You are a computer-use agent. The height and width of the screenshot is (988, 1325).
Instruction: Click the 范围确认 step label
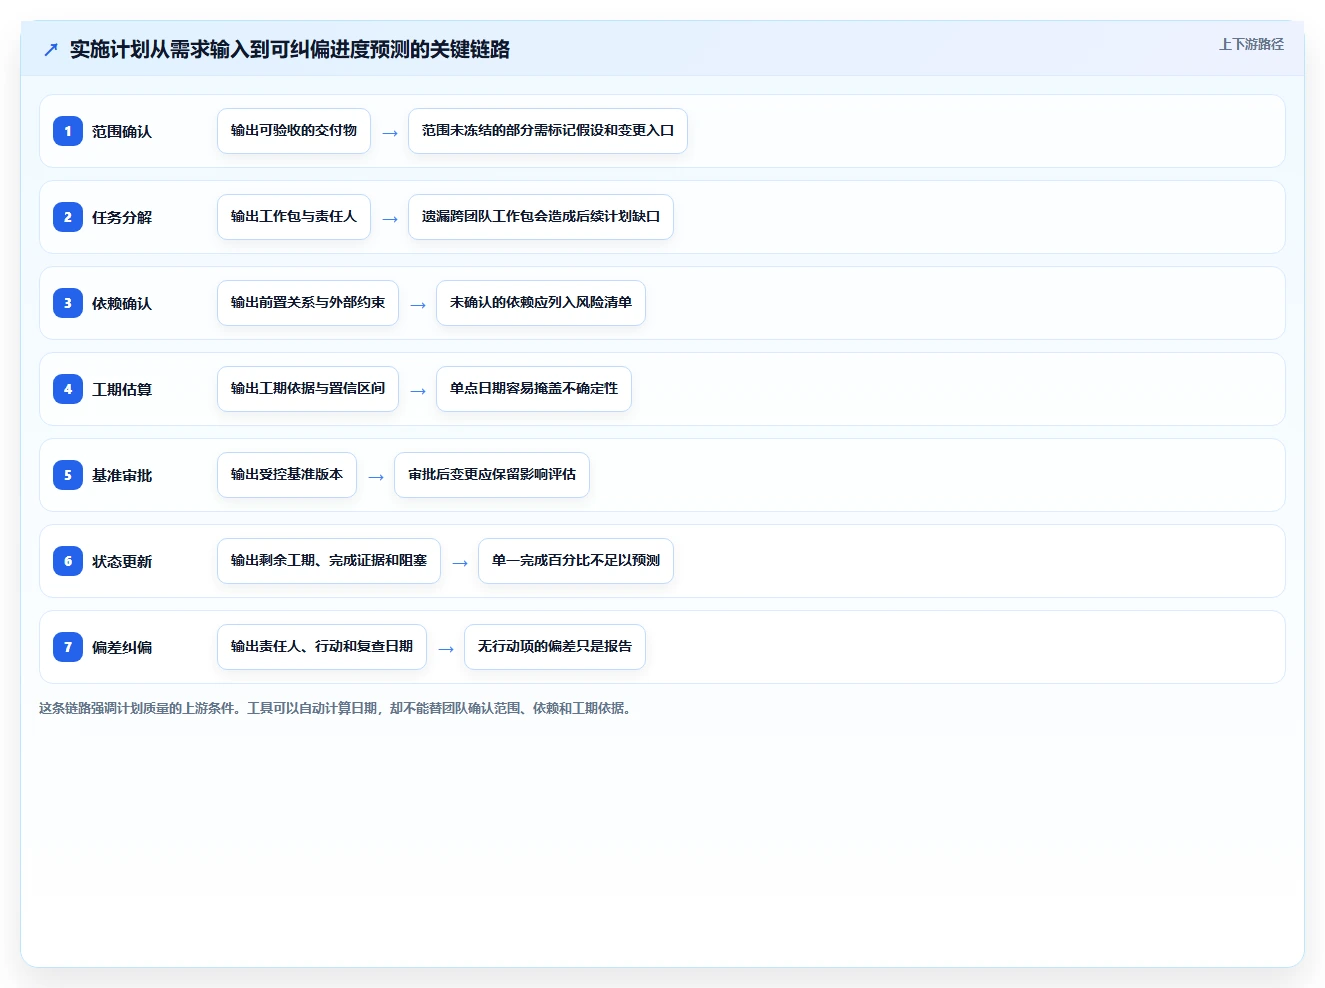coord(122,131)
